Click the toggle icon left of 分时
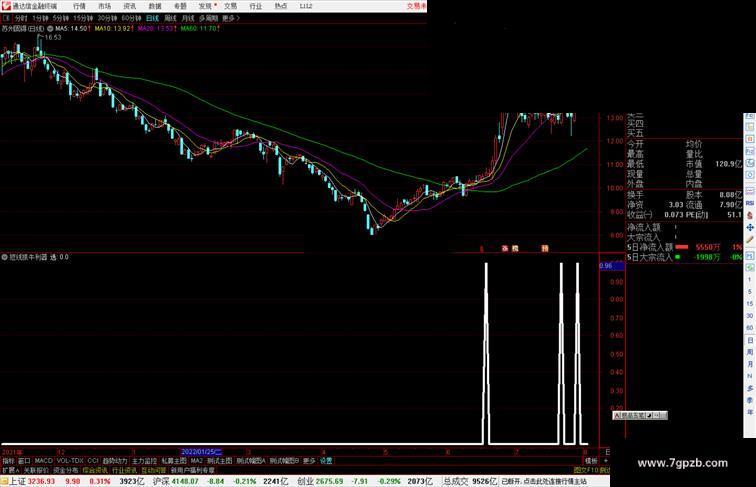 coord(6,18)
